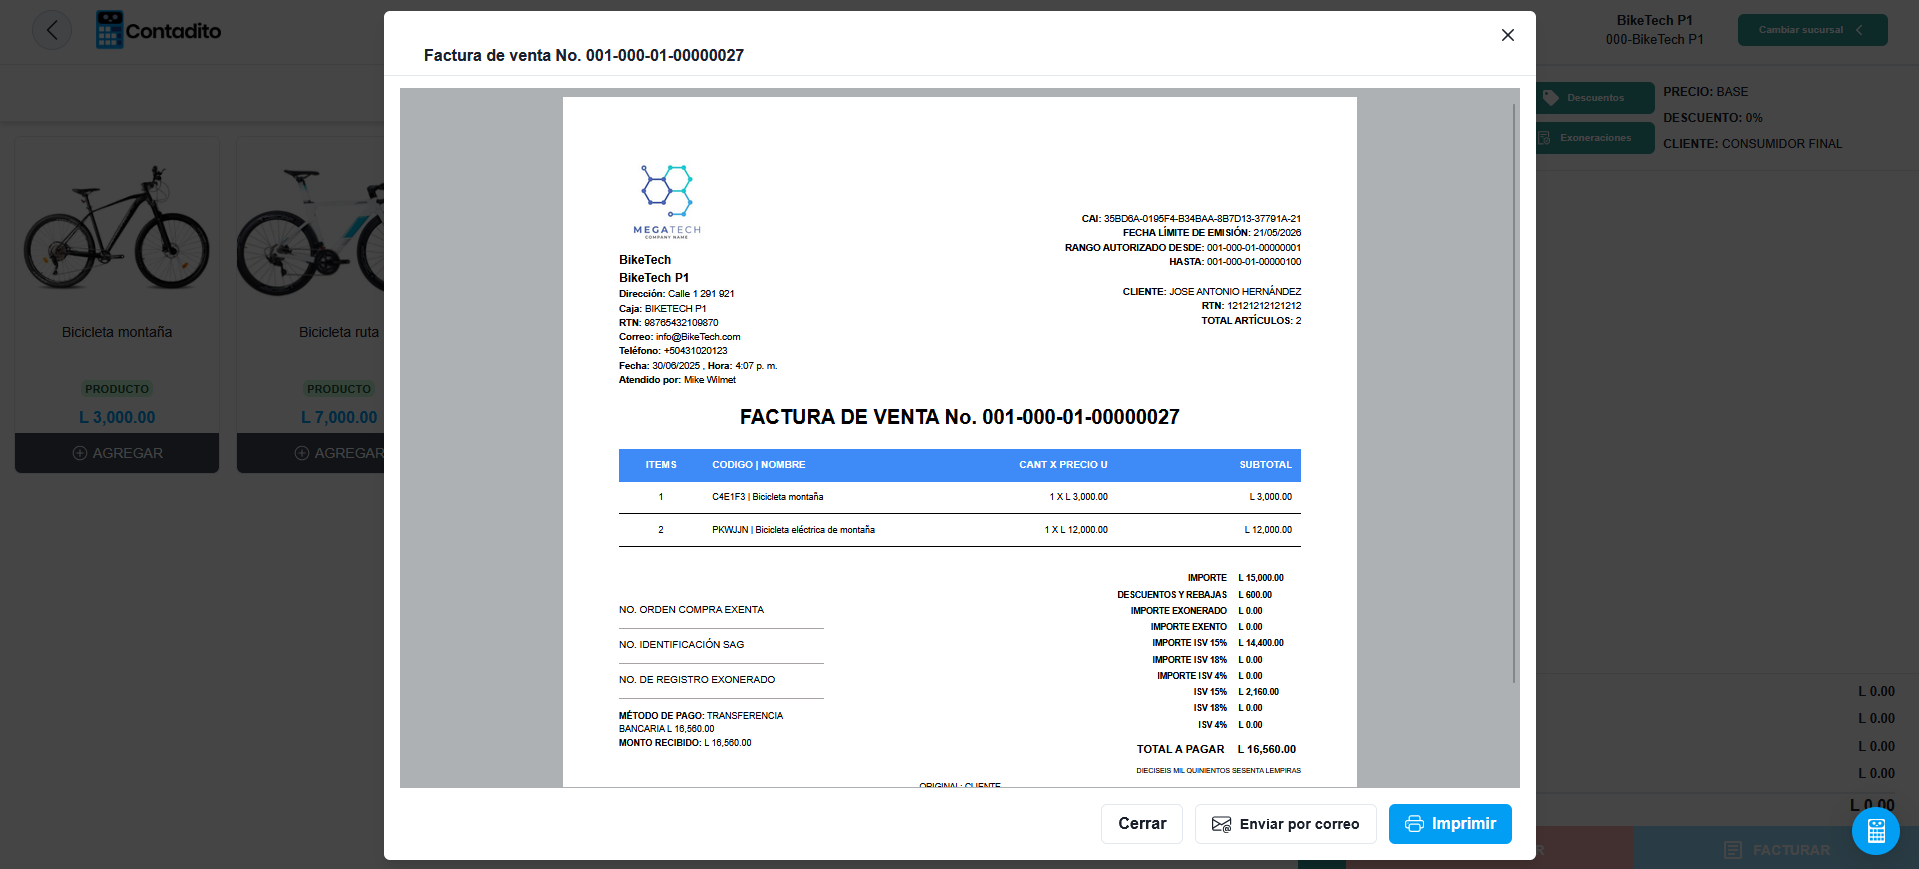Click the 'TOTAL A PAGAR' label
Screen dimensions: 1919x869
coord(1180,749)
